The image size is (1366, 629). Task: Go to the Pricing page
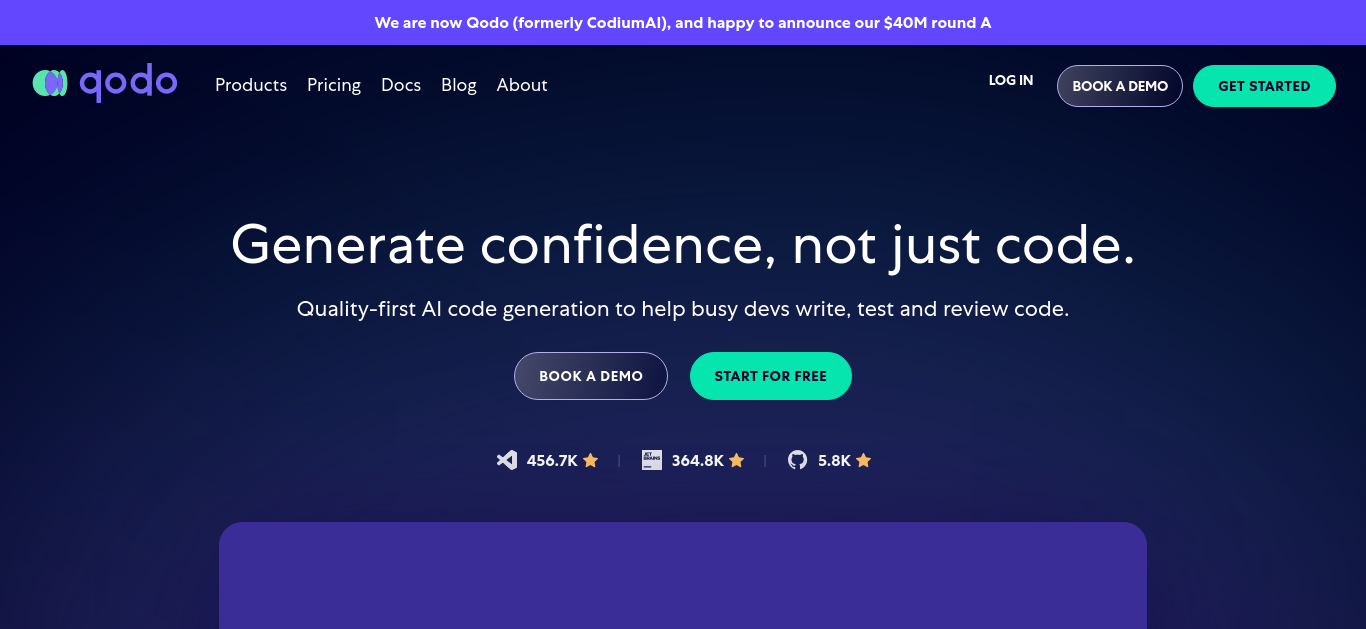point(334,85)
